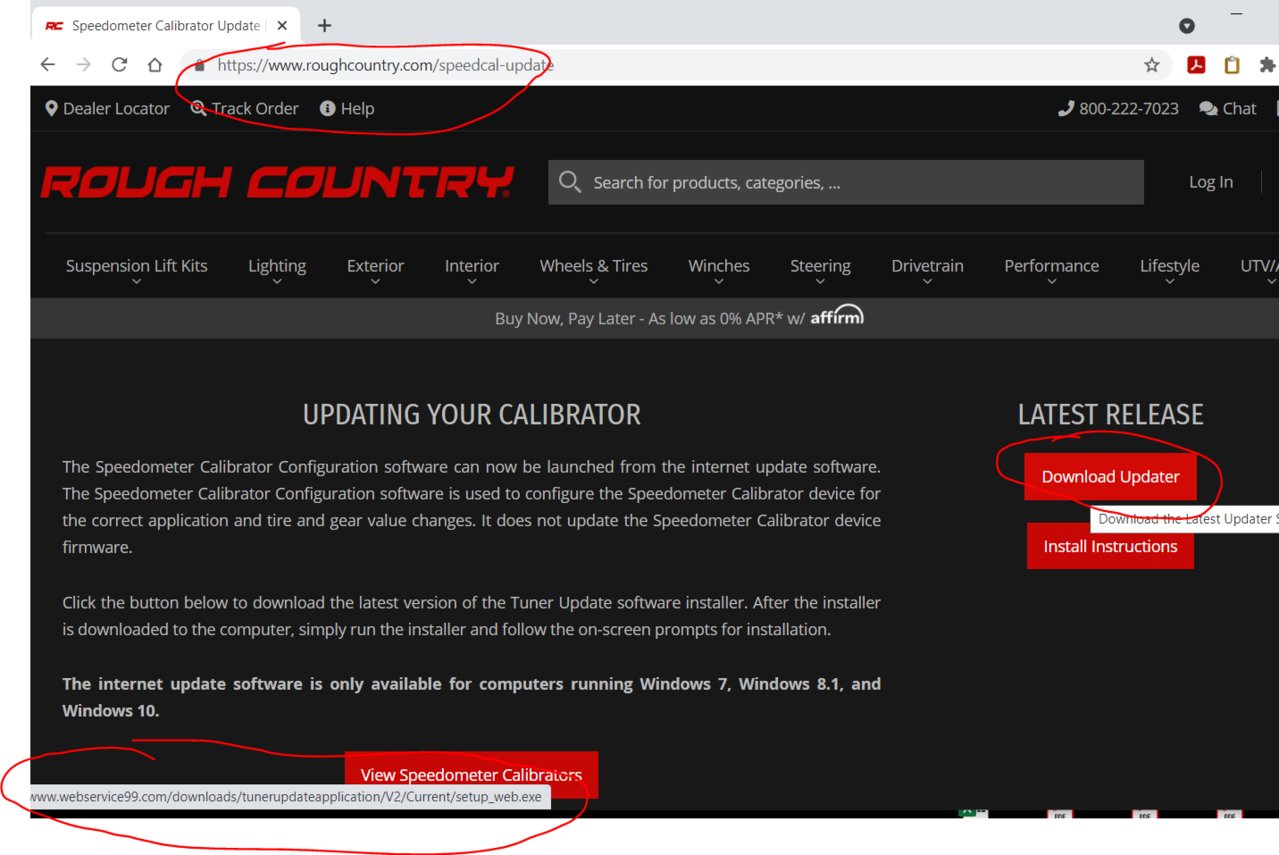Expand the chevron under Lifestyle
This screenshot has height=855, width=1279.
click(1170, 282)
